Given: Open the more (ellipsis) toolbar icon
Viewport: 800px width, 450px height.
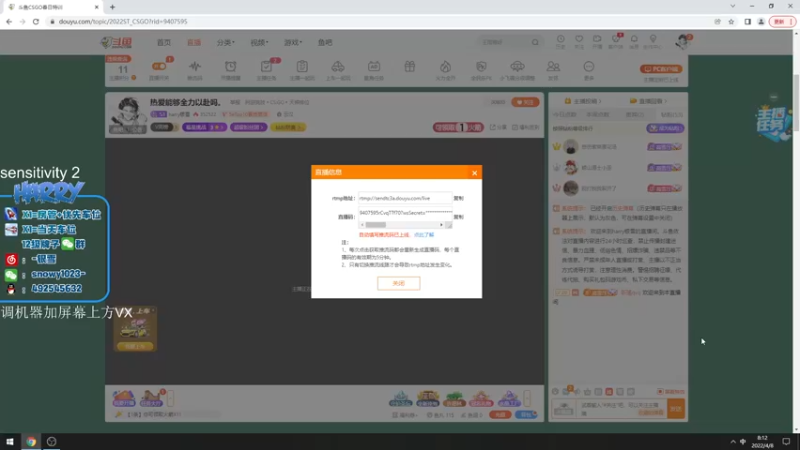Looking at the screenshot, I should pos(589,66).
